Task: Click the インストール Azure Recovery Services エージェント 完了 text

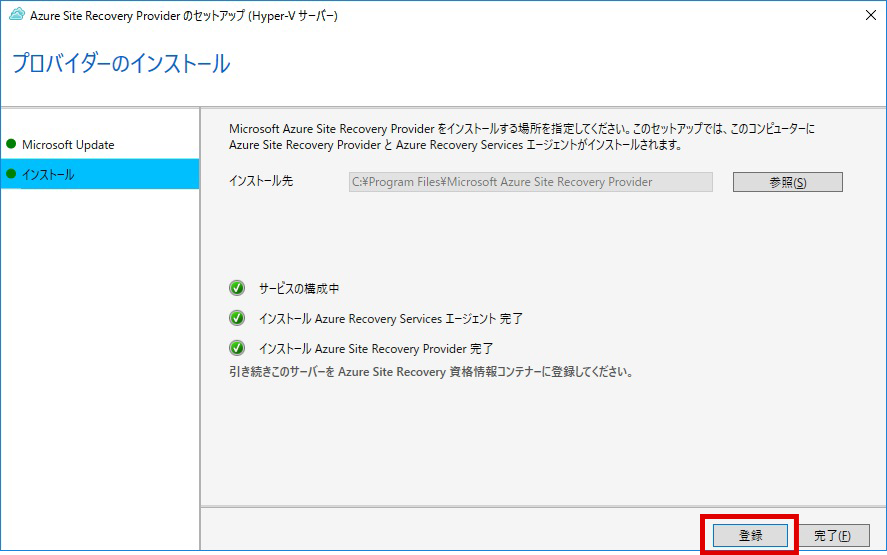Action: point(391,319)
